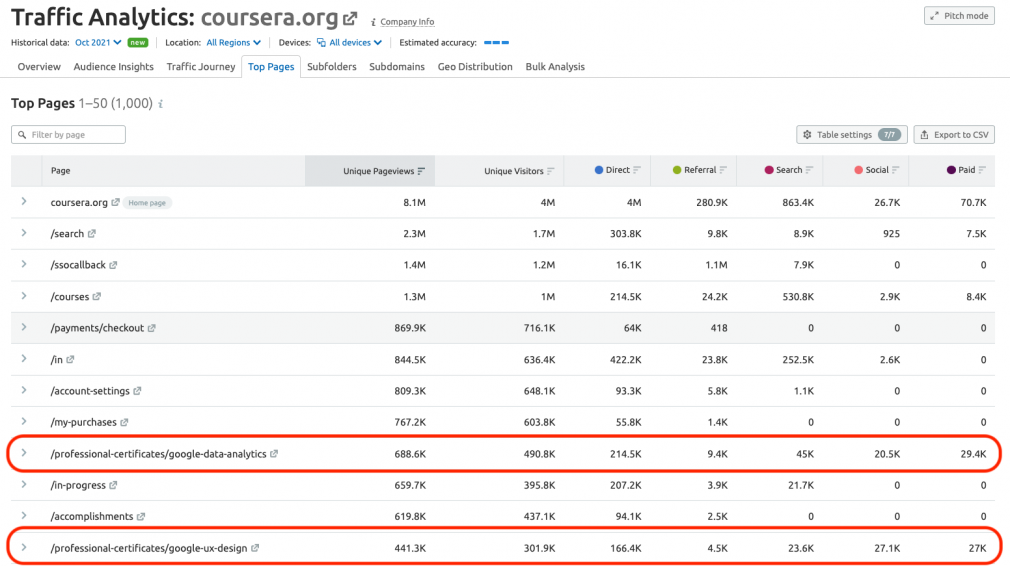Image resolution: width=1010 pixels, height=566 pixels.
Task: Open the All Regions location dropdown
Action: (234, 42)
